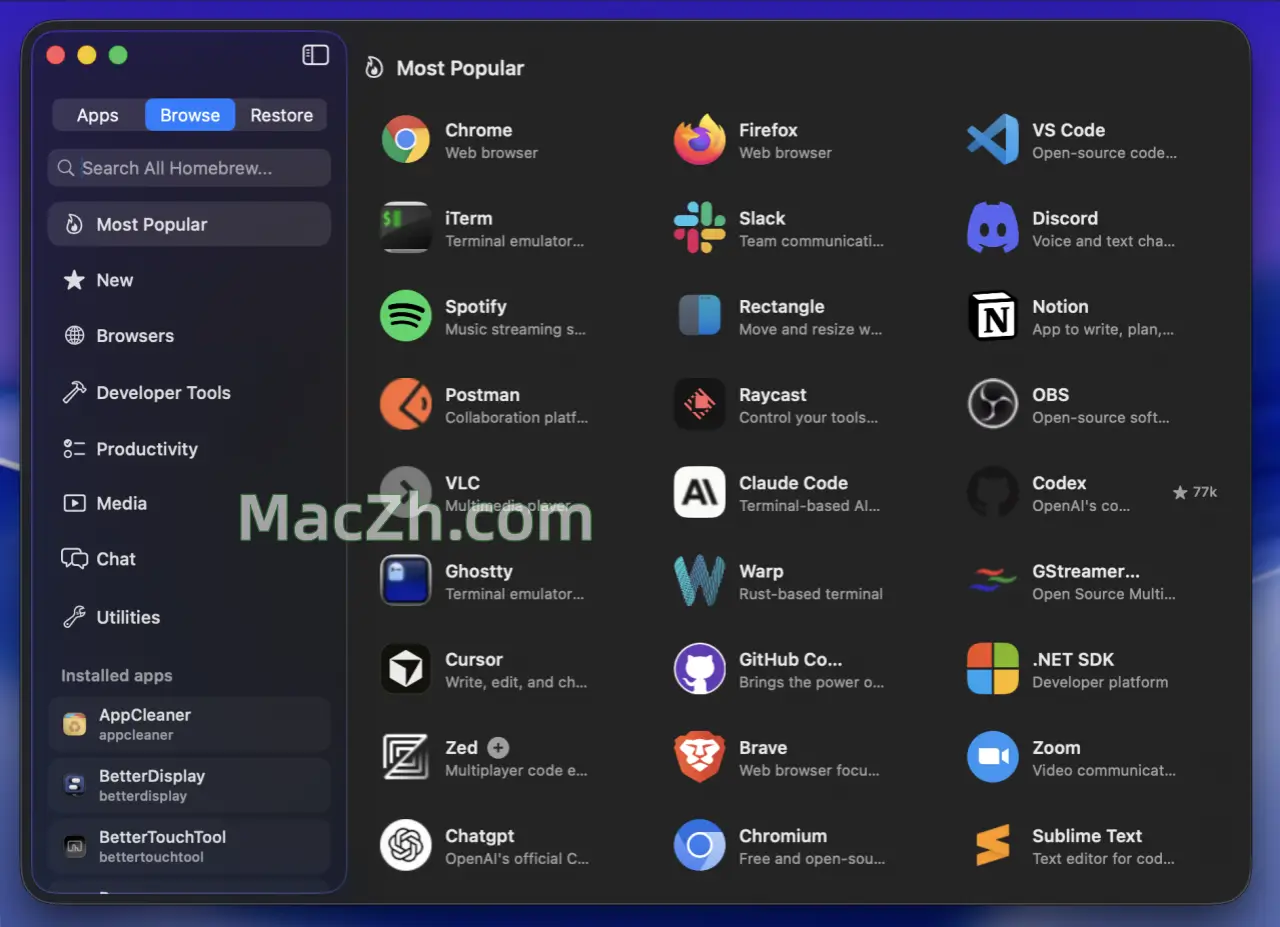Select BetterDisplay in Installed apps
Viewport: 1280px width, 927px height.
pos(189,785)
